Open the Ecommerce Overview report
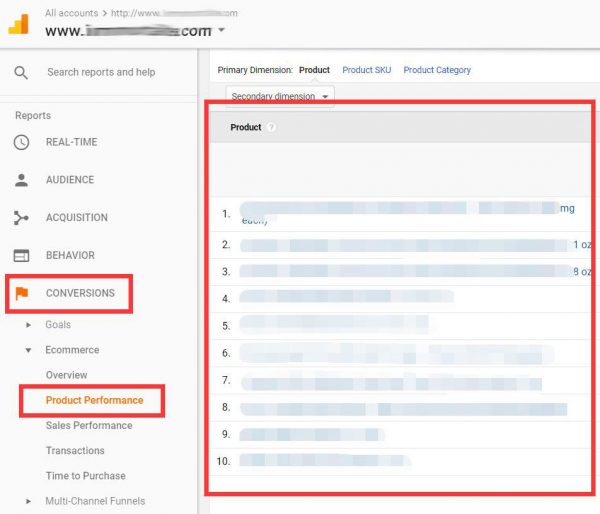The height and width of the screenshot is (514, 600). pyautogui.click(x=66, y=375)
